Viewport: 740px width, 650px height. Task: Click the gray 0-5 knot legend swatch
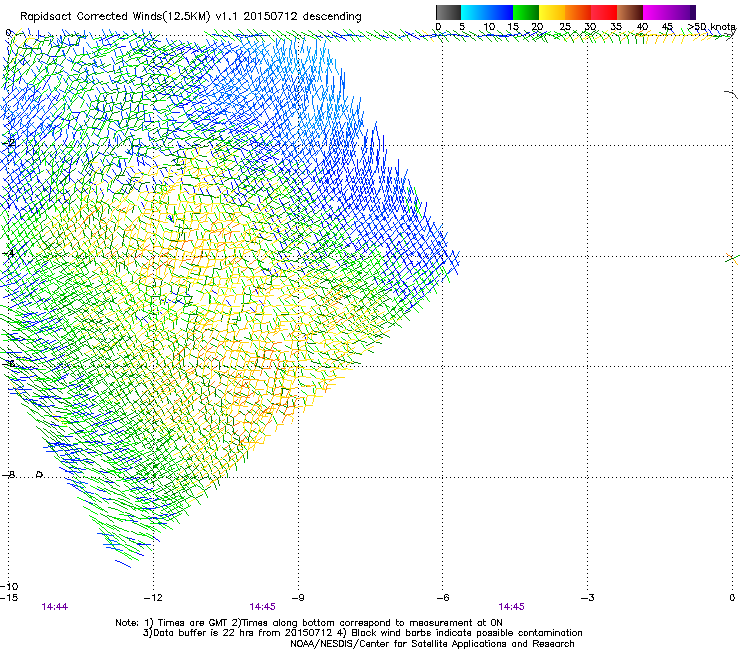pos(448,12)
